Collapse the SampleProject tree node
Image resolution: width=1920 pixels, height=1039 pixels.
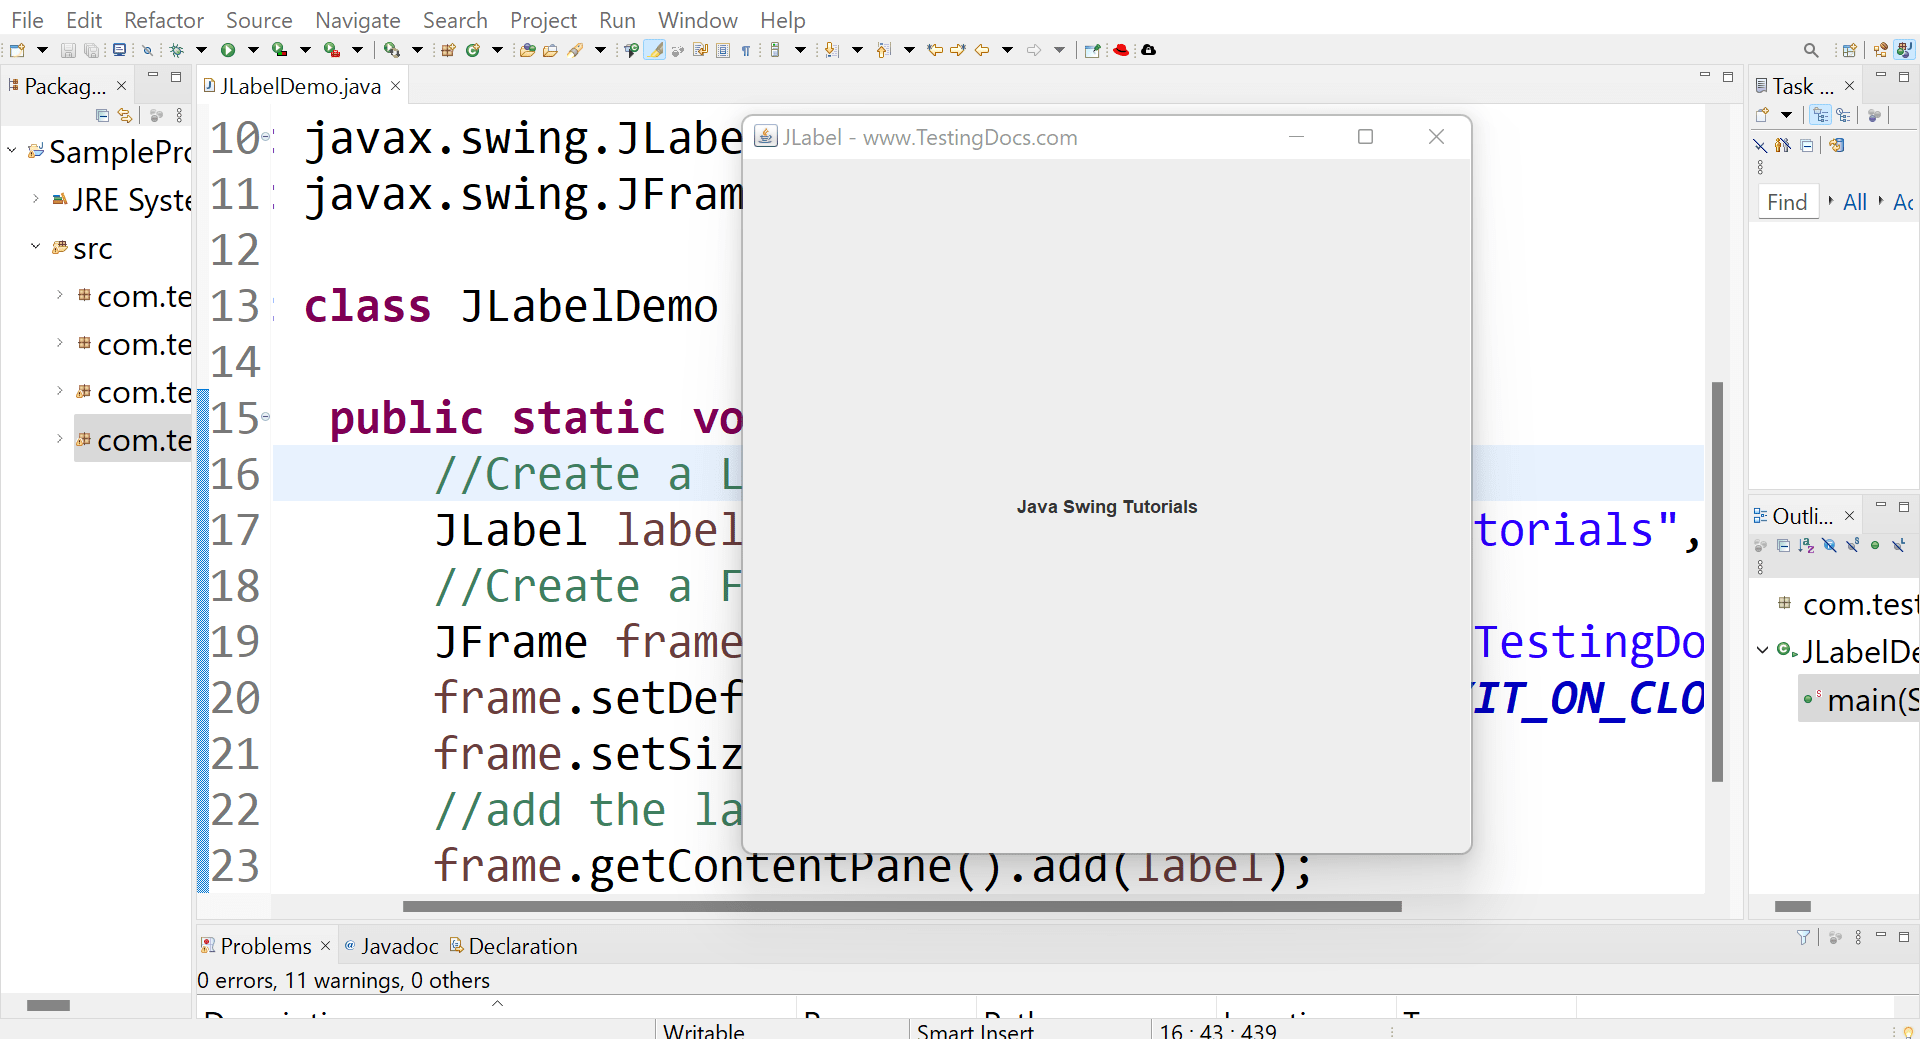pos(12,151)
